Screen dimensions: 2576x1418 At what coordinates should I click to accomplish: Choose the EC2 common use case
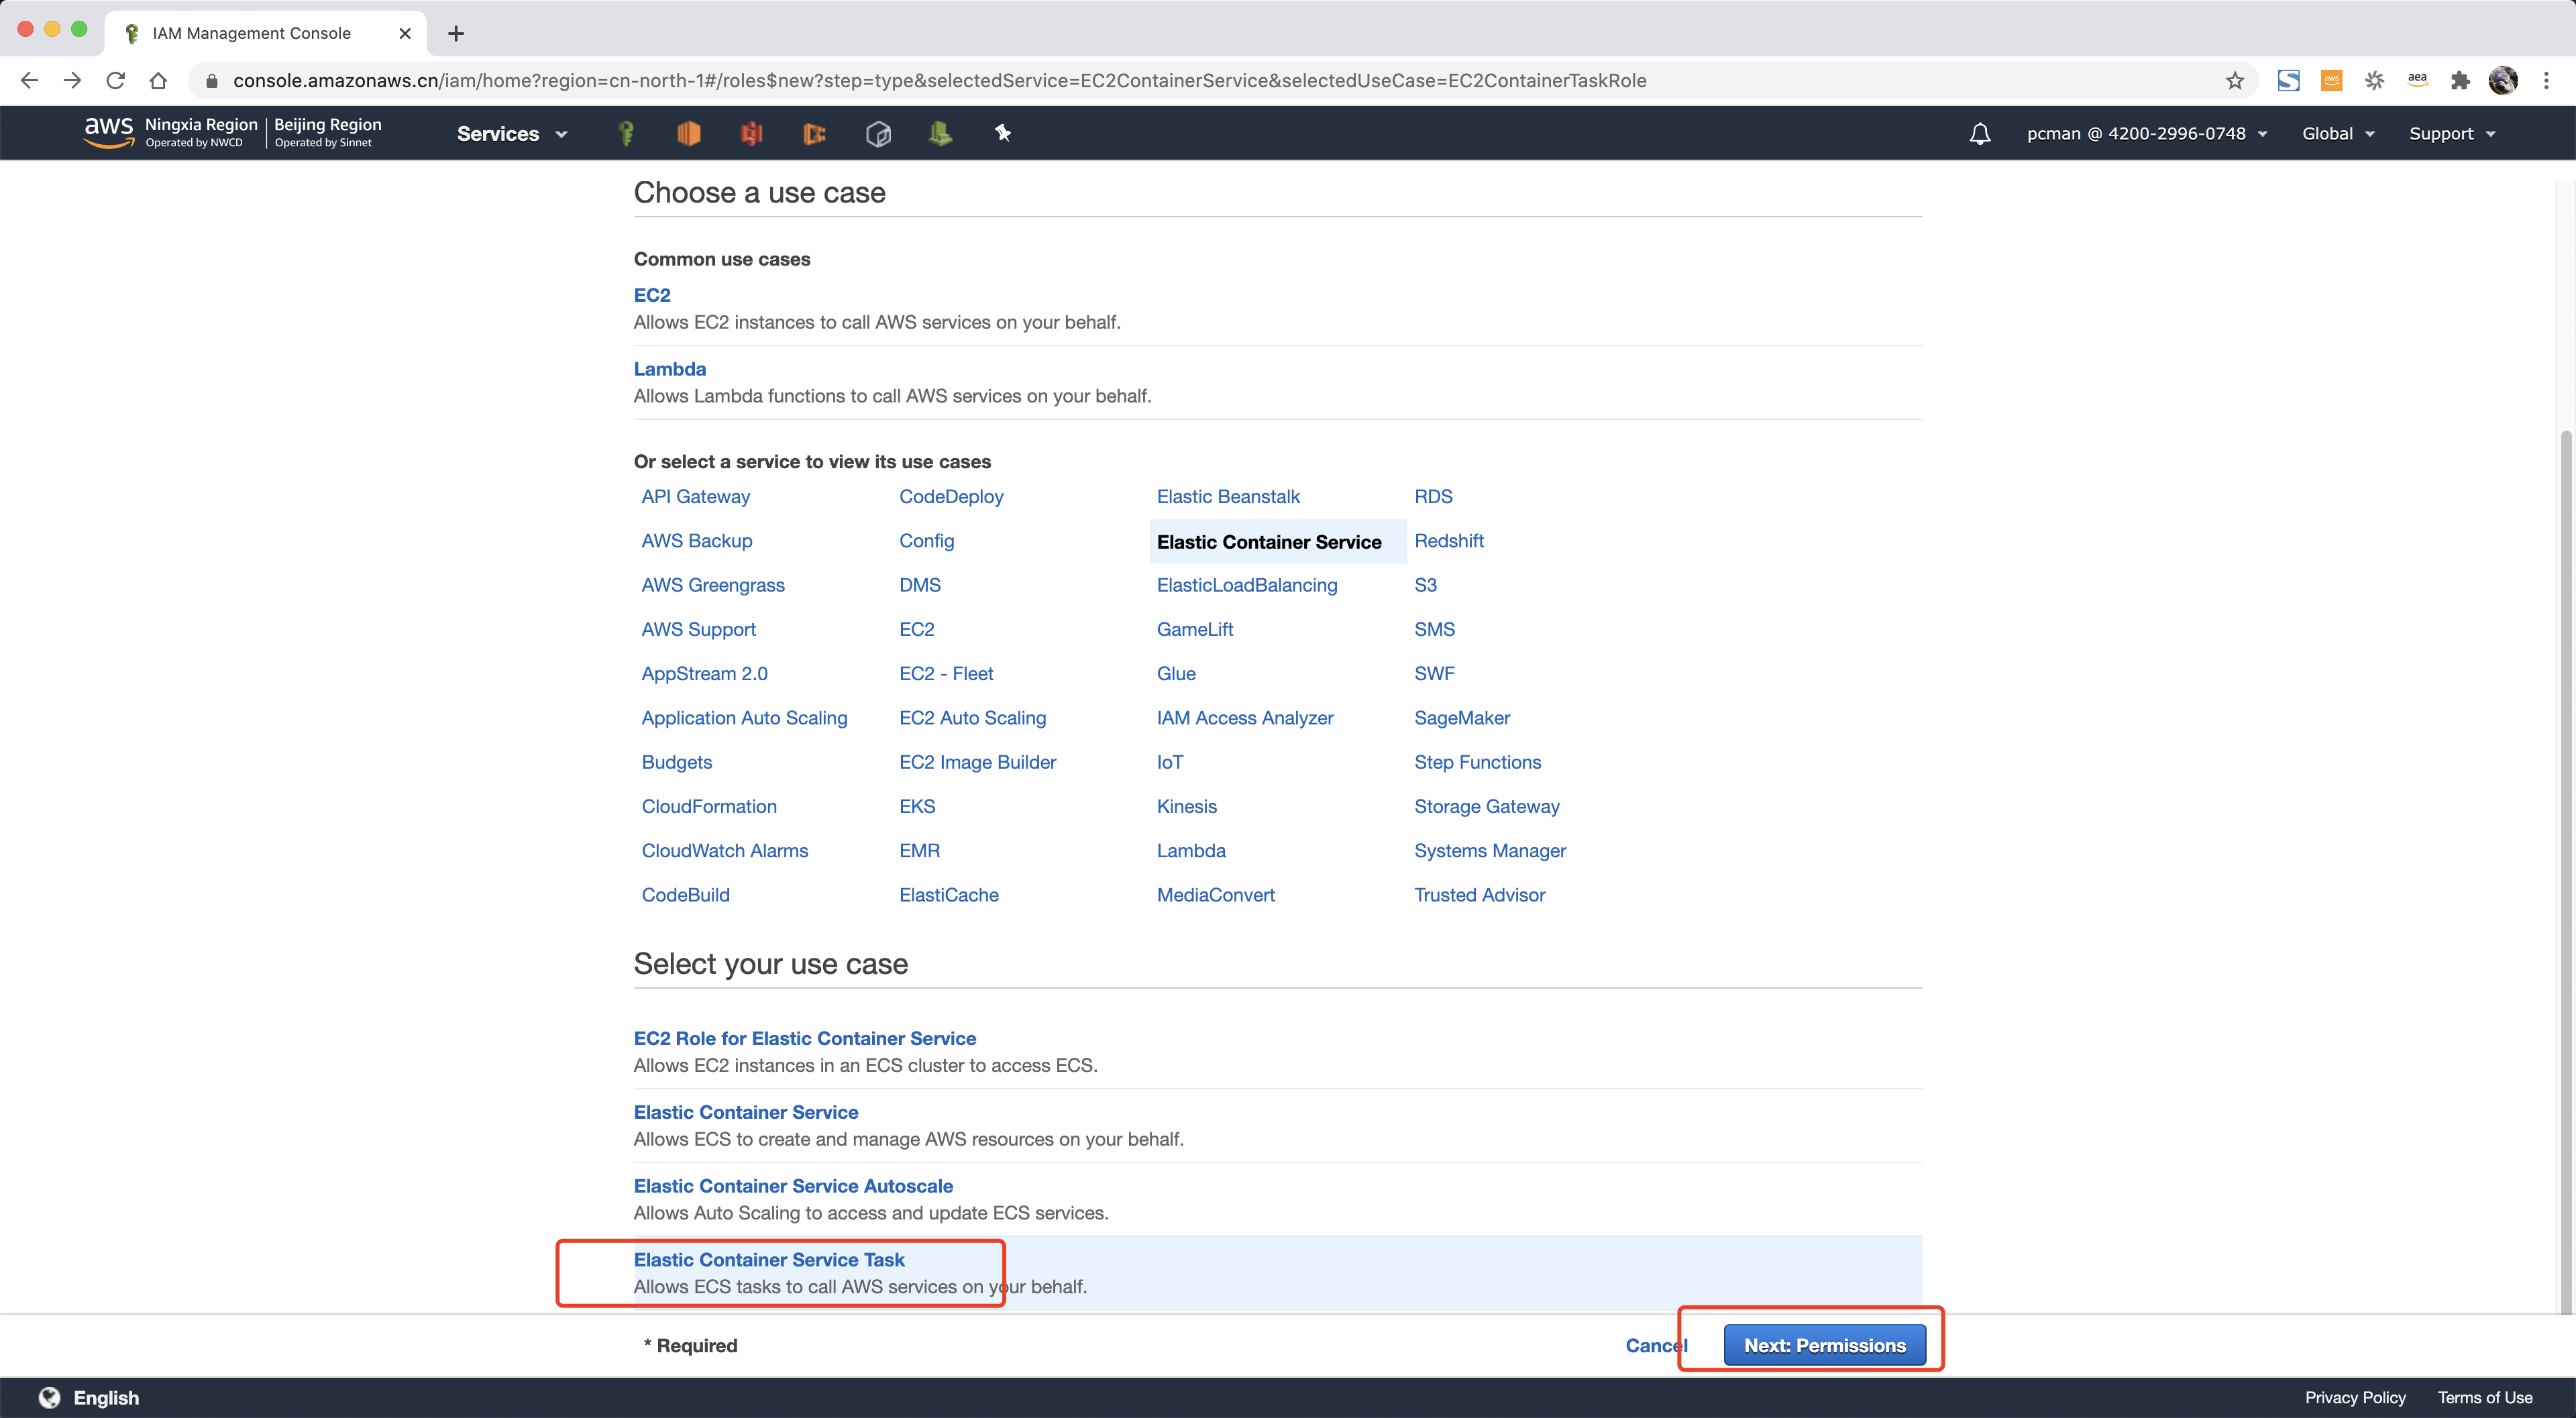point(652,295)
